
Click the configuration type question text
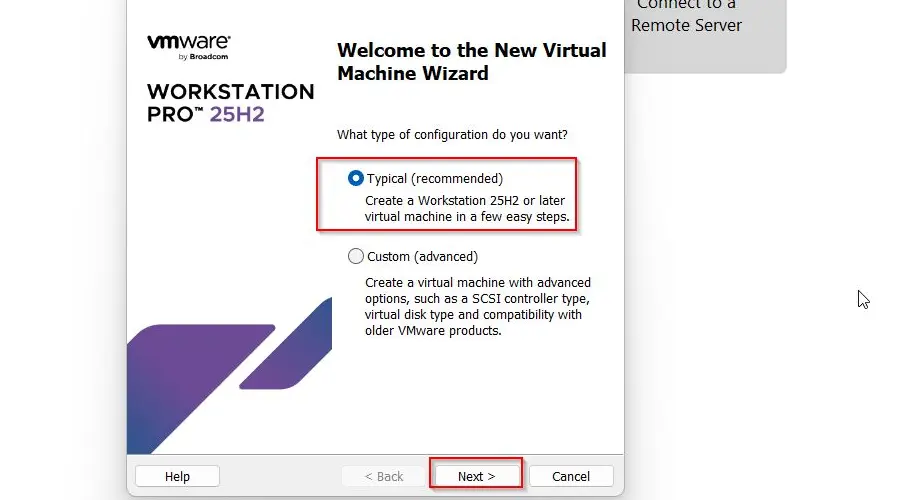point(459,134)
